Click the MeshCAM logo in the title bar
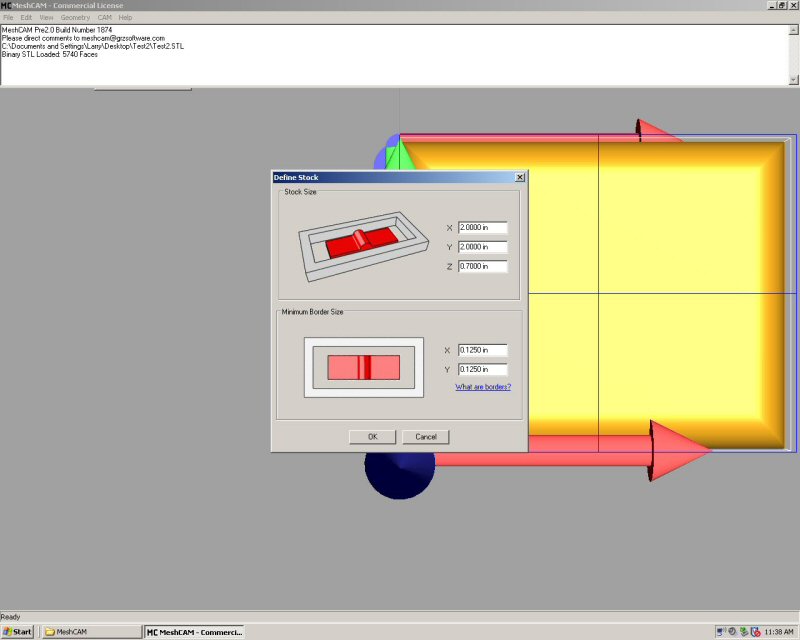 7,5
